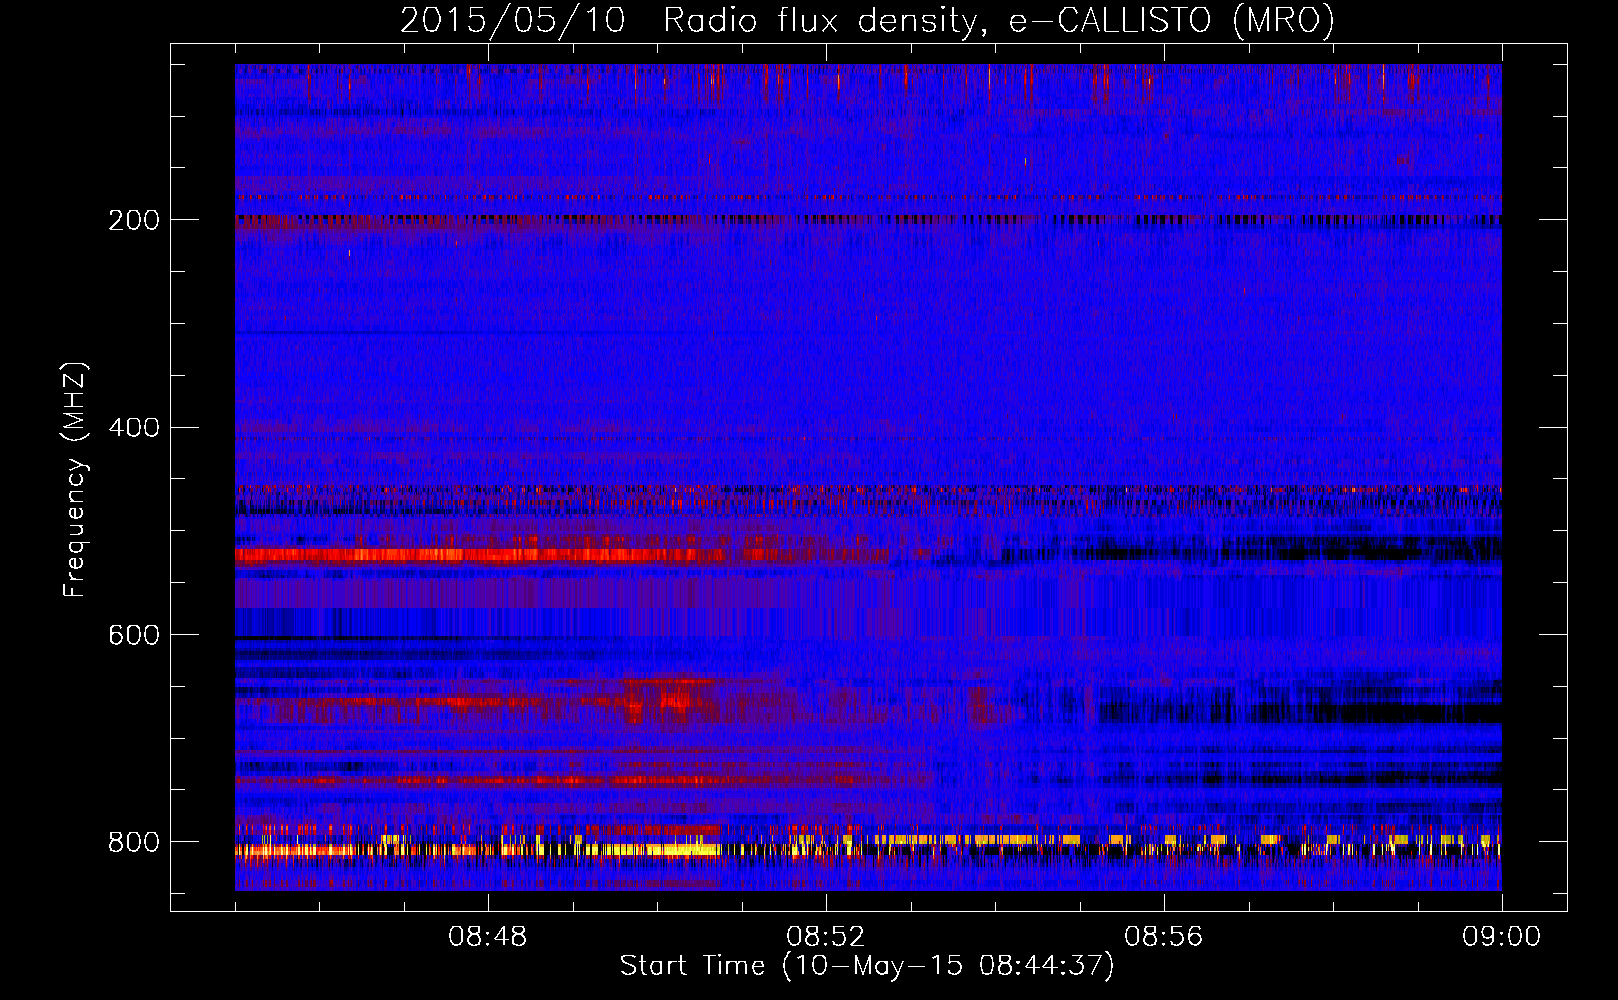Image resolution: width=1618 pixels, height=1000 pixels.
Task: Click the 09:00 time axis label
Action: click(1502, 937)
